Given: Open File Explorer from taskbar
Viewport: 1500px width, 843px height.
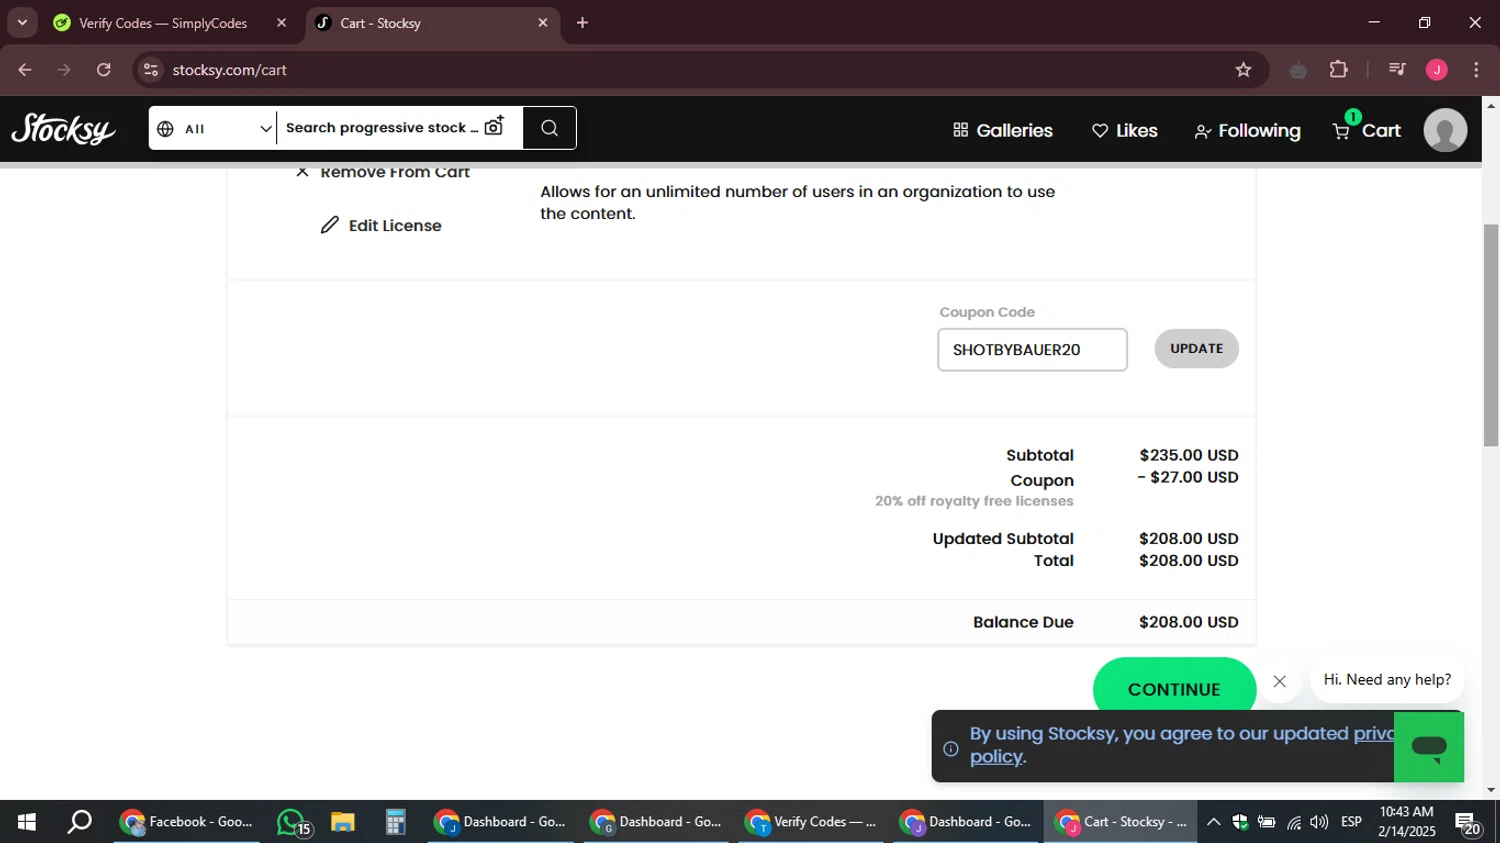Looking at the screenshot, I should tap(343, 822).
